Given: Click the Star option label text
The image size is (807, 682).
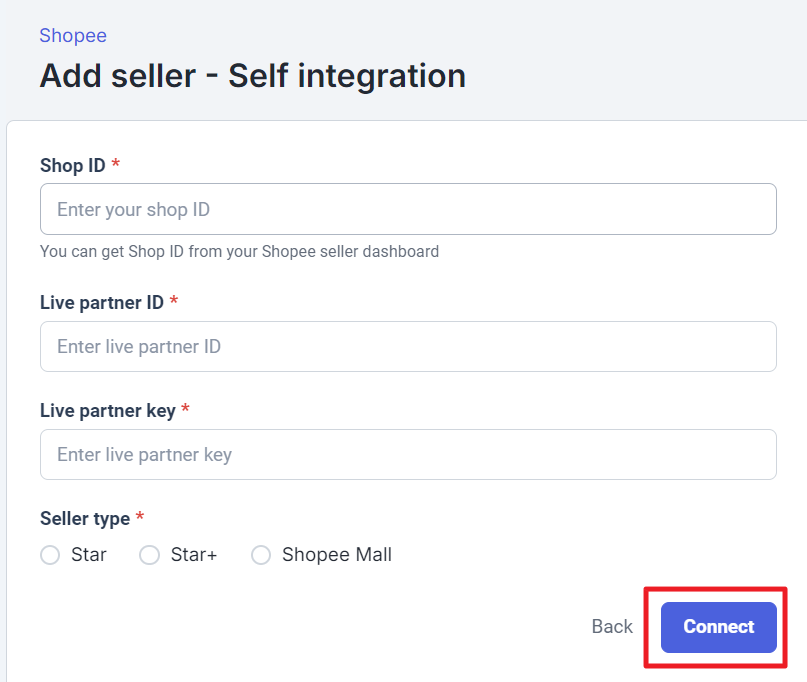Looking at the screenshot, I should [x=89, y=555].
